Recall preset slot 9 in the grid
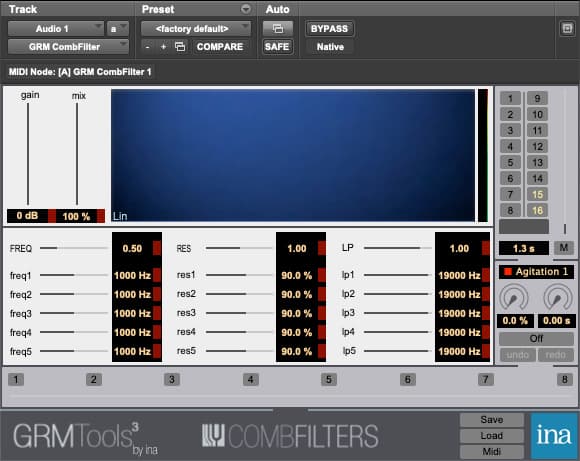Screen dimensions: 580x461 tap(537, 98)
